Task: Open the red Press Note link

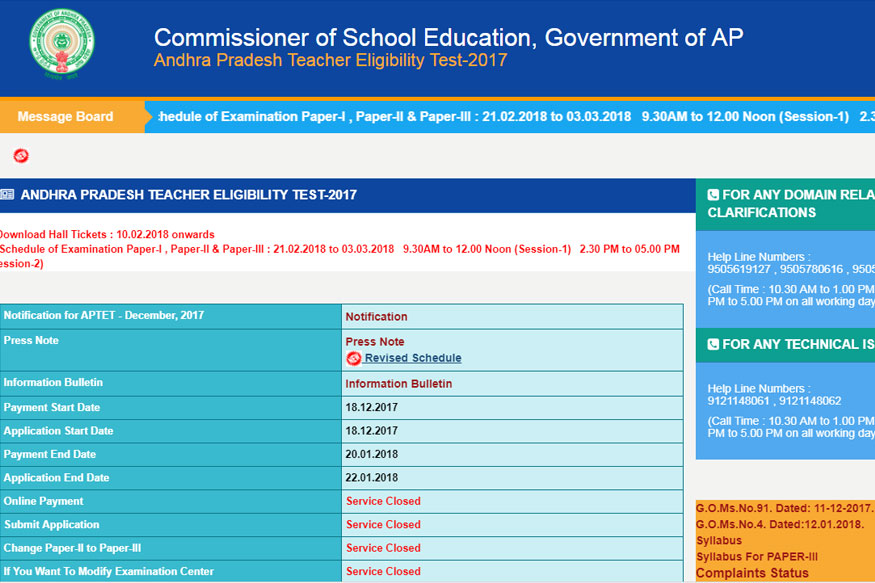Action: tap(374, 341)
